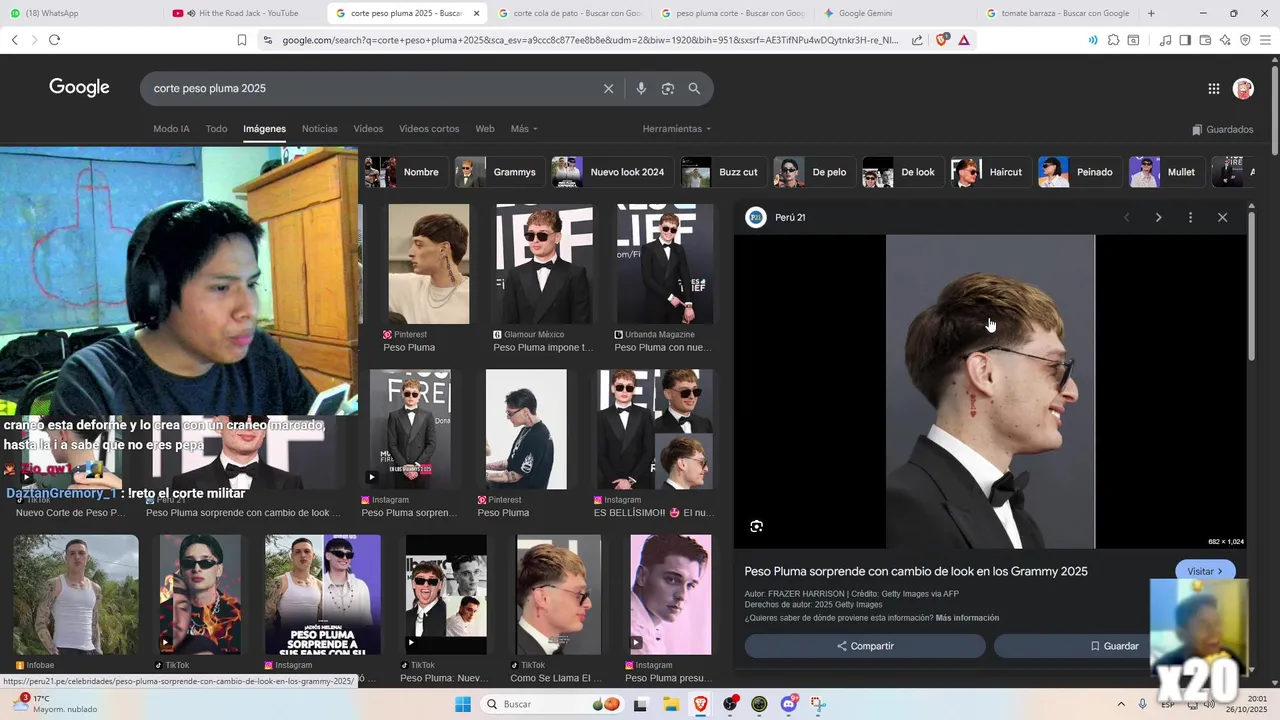Click the Google logo

[x=79, y=87]
